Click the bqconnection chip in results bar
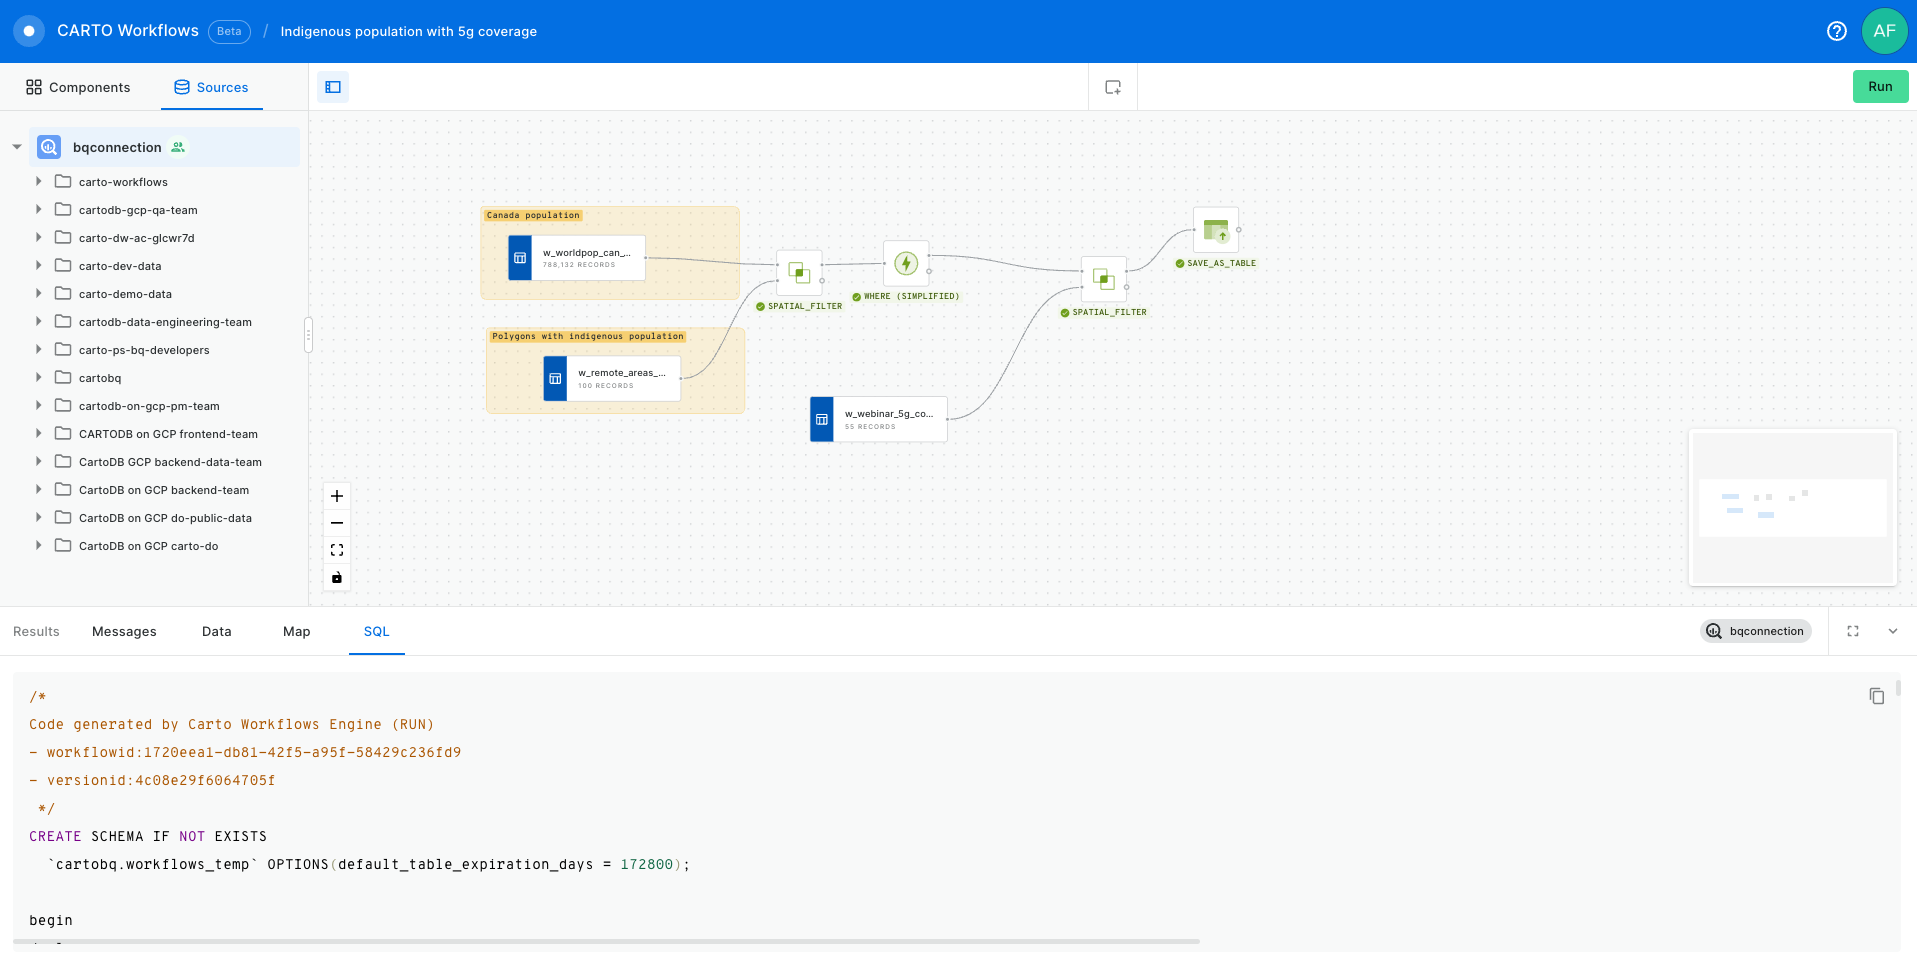Image resolution: width=1917 pixels, height=956 pixels. [1755, 631]
